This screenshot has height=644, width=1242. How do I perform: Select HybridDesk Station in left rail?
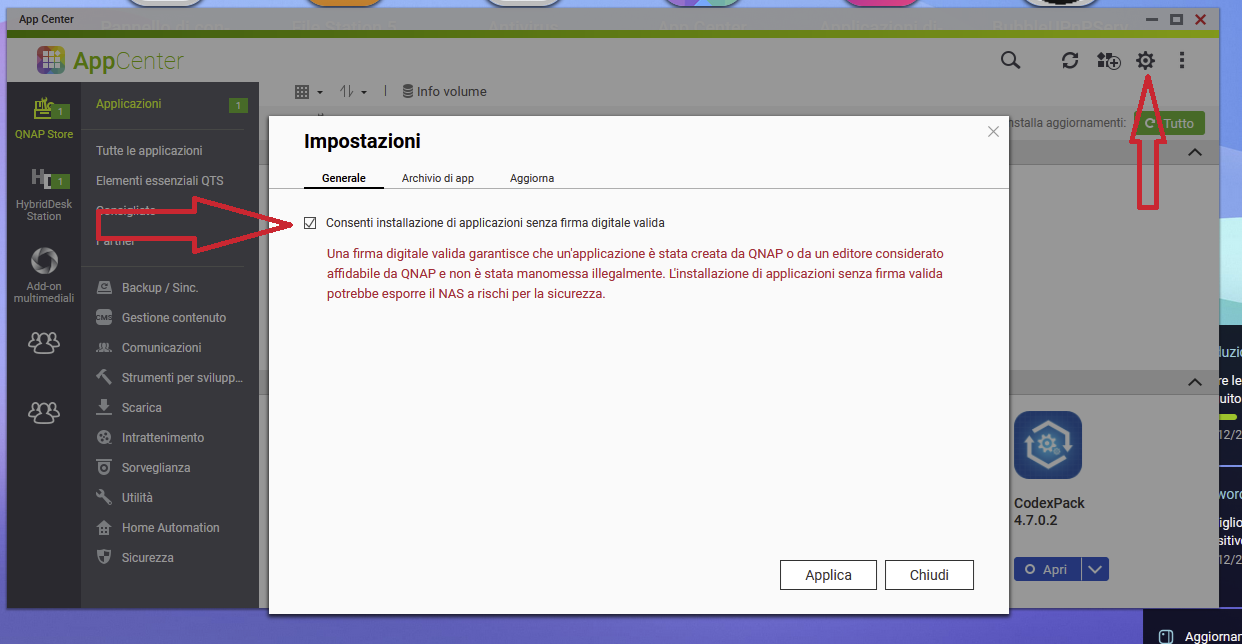44,194
